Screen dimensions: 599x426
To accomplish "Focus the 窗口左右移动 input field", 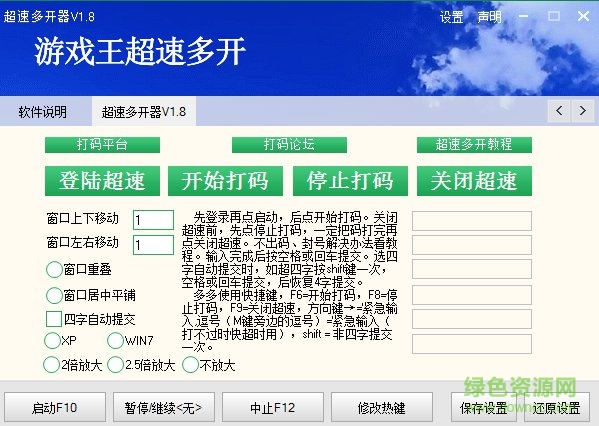I will click(153, 245).
